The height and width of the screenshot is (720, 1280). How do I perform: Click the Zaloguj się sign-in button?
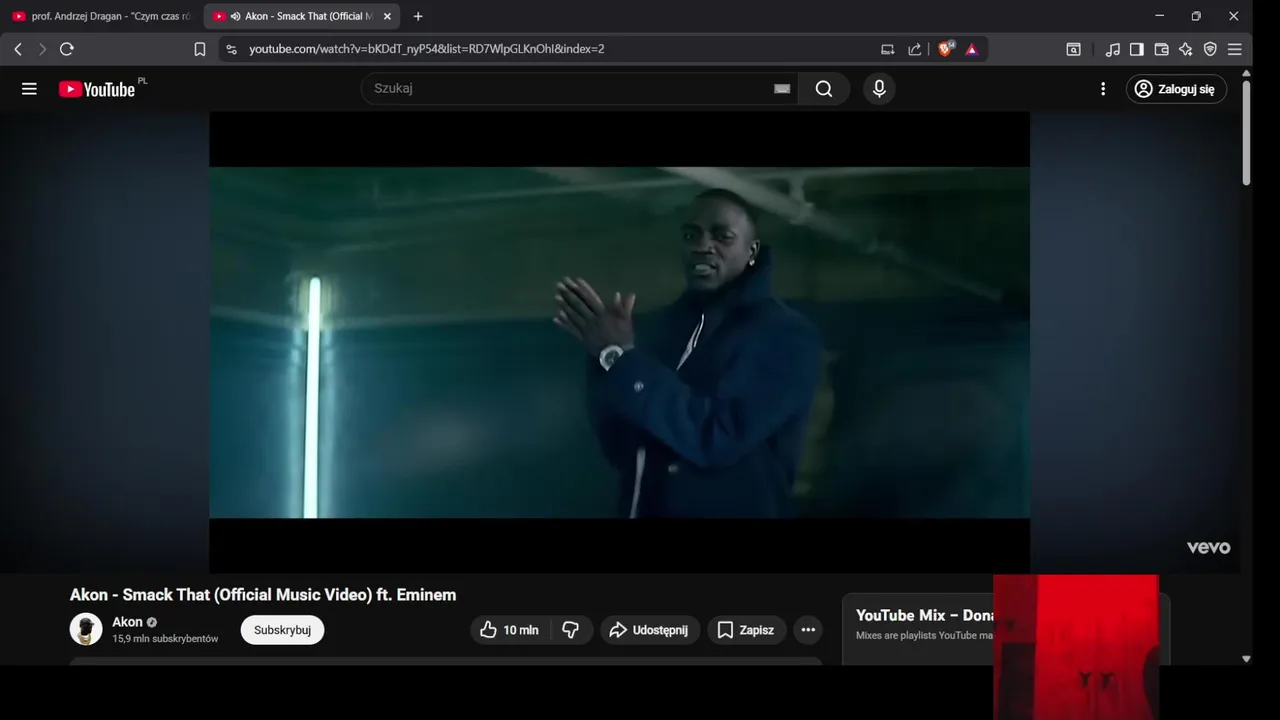pos(1176,89)
